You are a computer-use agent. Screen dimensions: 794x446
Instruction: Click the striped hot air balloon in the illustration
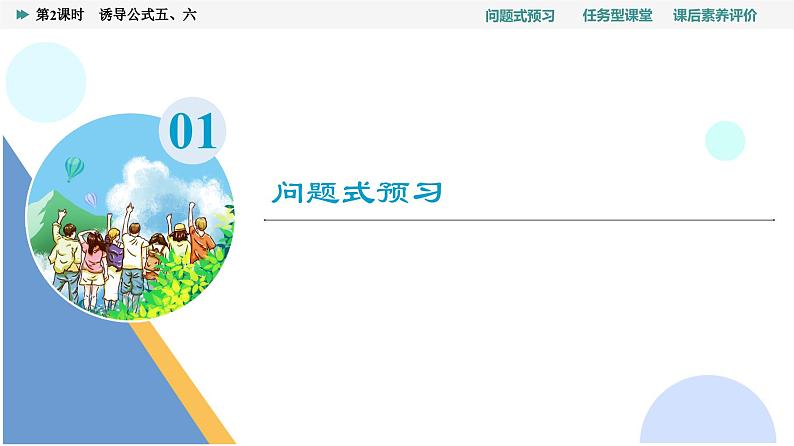pos(73,167)
